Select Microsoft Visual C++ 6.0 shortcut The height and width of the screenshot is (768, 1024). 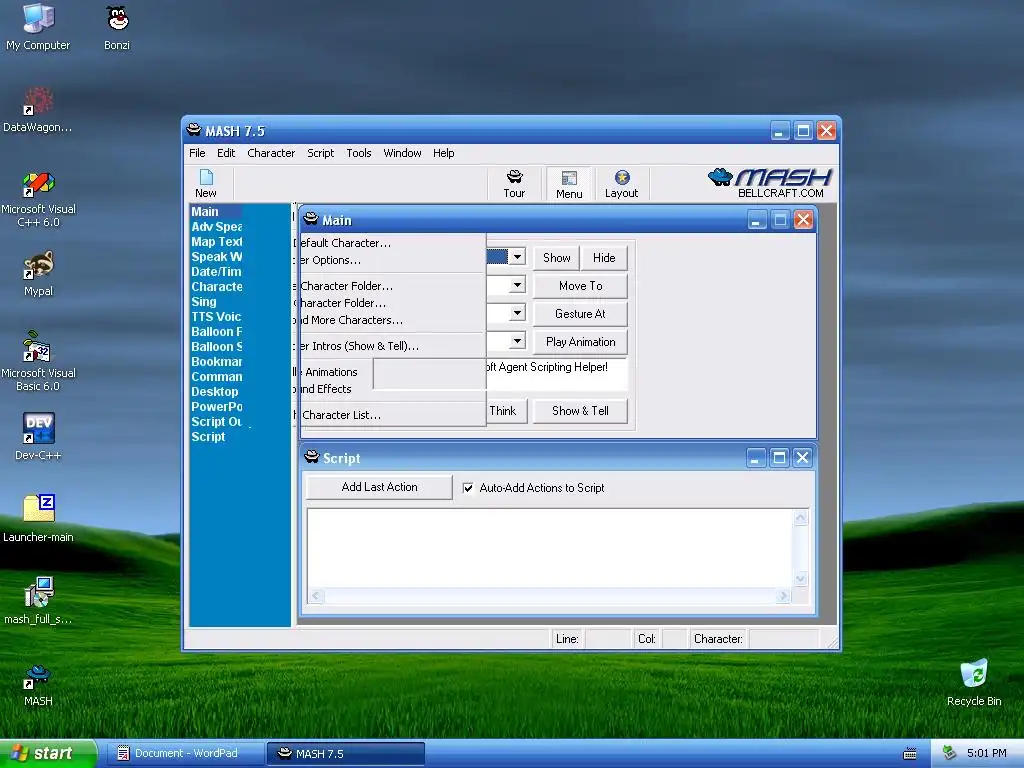coord(38,199)
